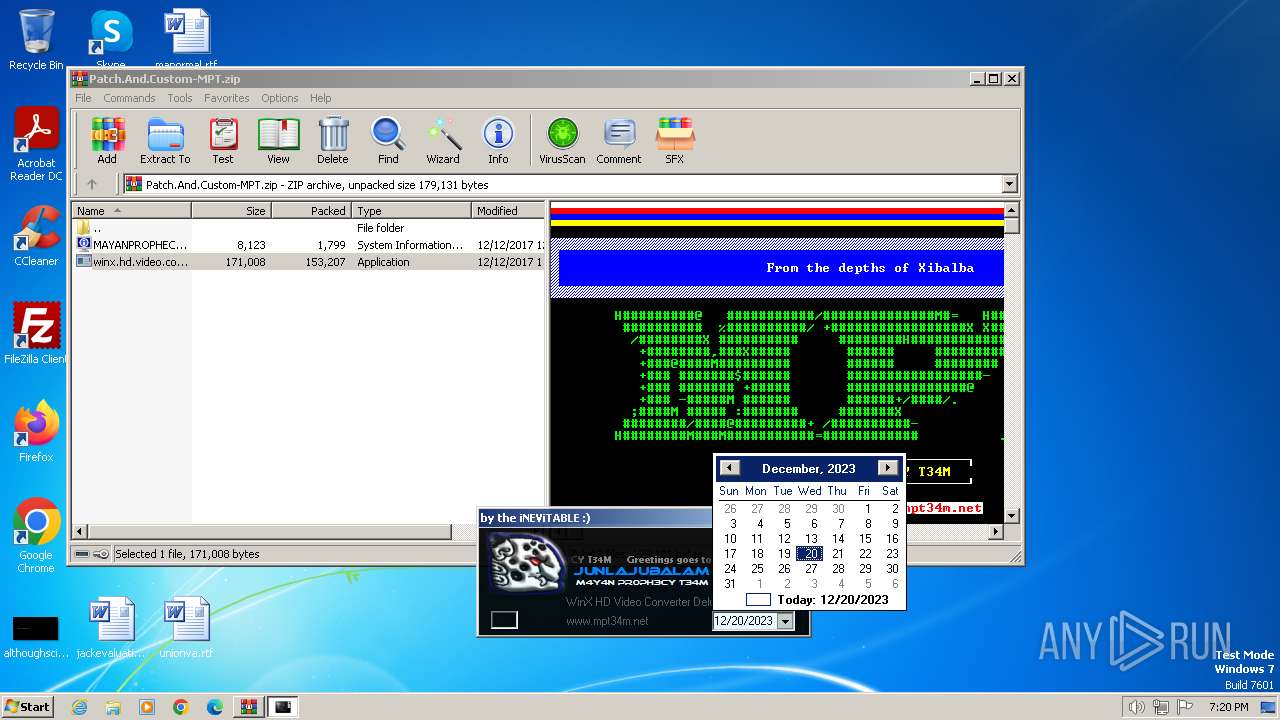This screenshot has height=720, width=1280.
Task: Open the Favorites menu
Action: coord(227,98)
